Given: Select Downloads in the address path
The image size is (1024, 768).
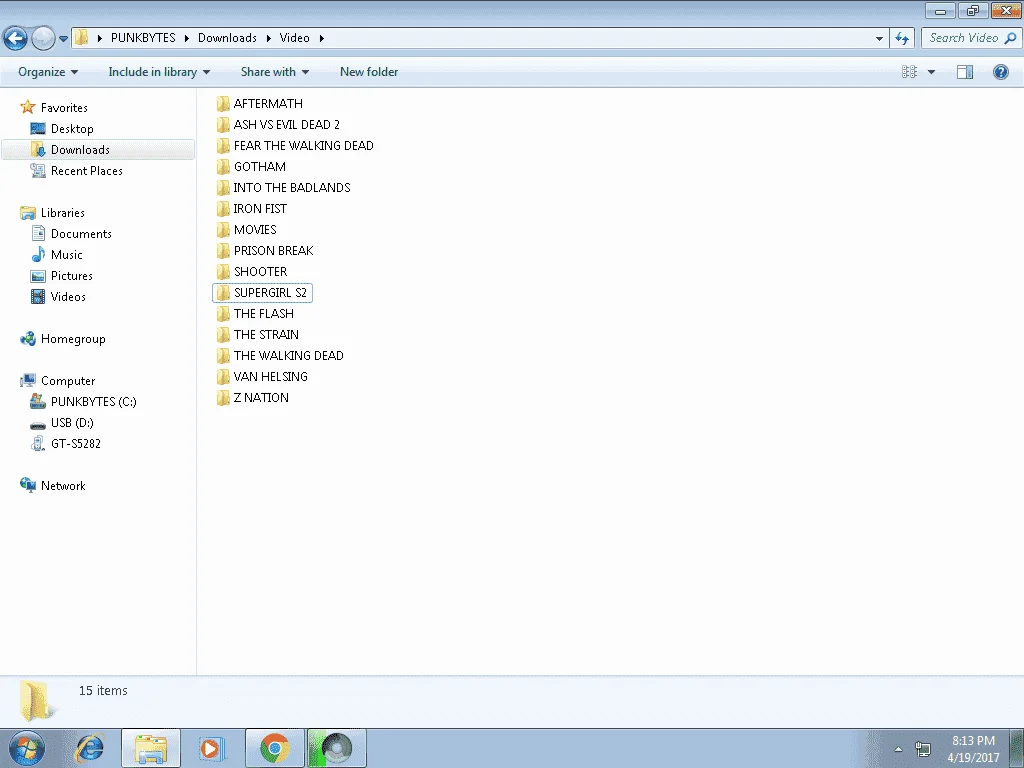Looking at the screenshot, I should pyautogui.click(x=227, y=38).
